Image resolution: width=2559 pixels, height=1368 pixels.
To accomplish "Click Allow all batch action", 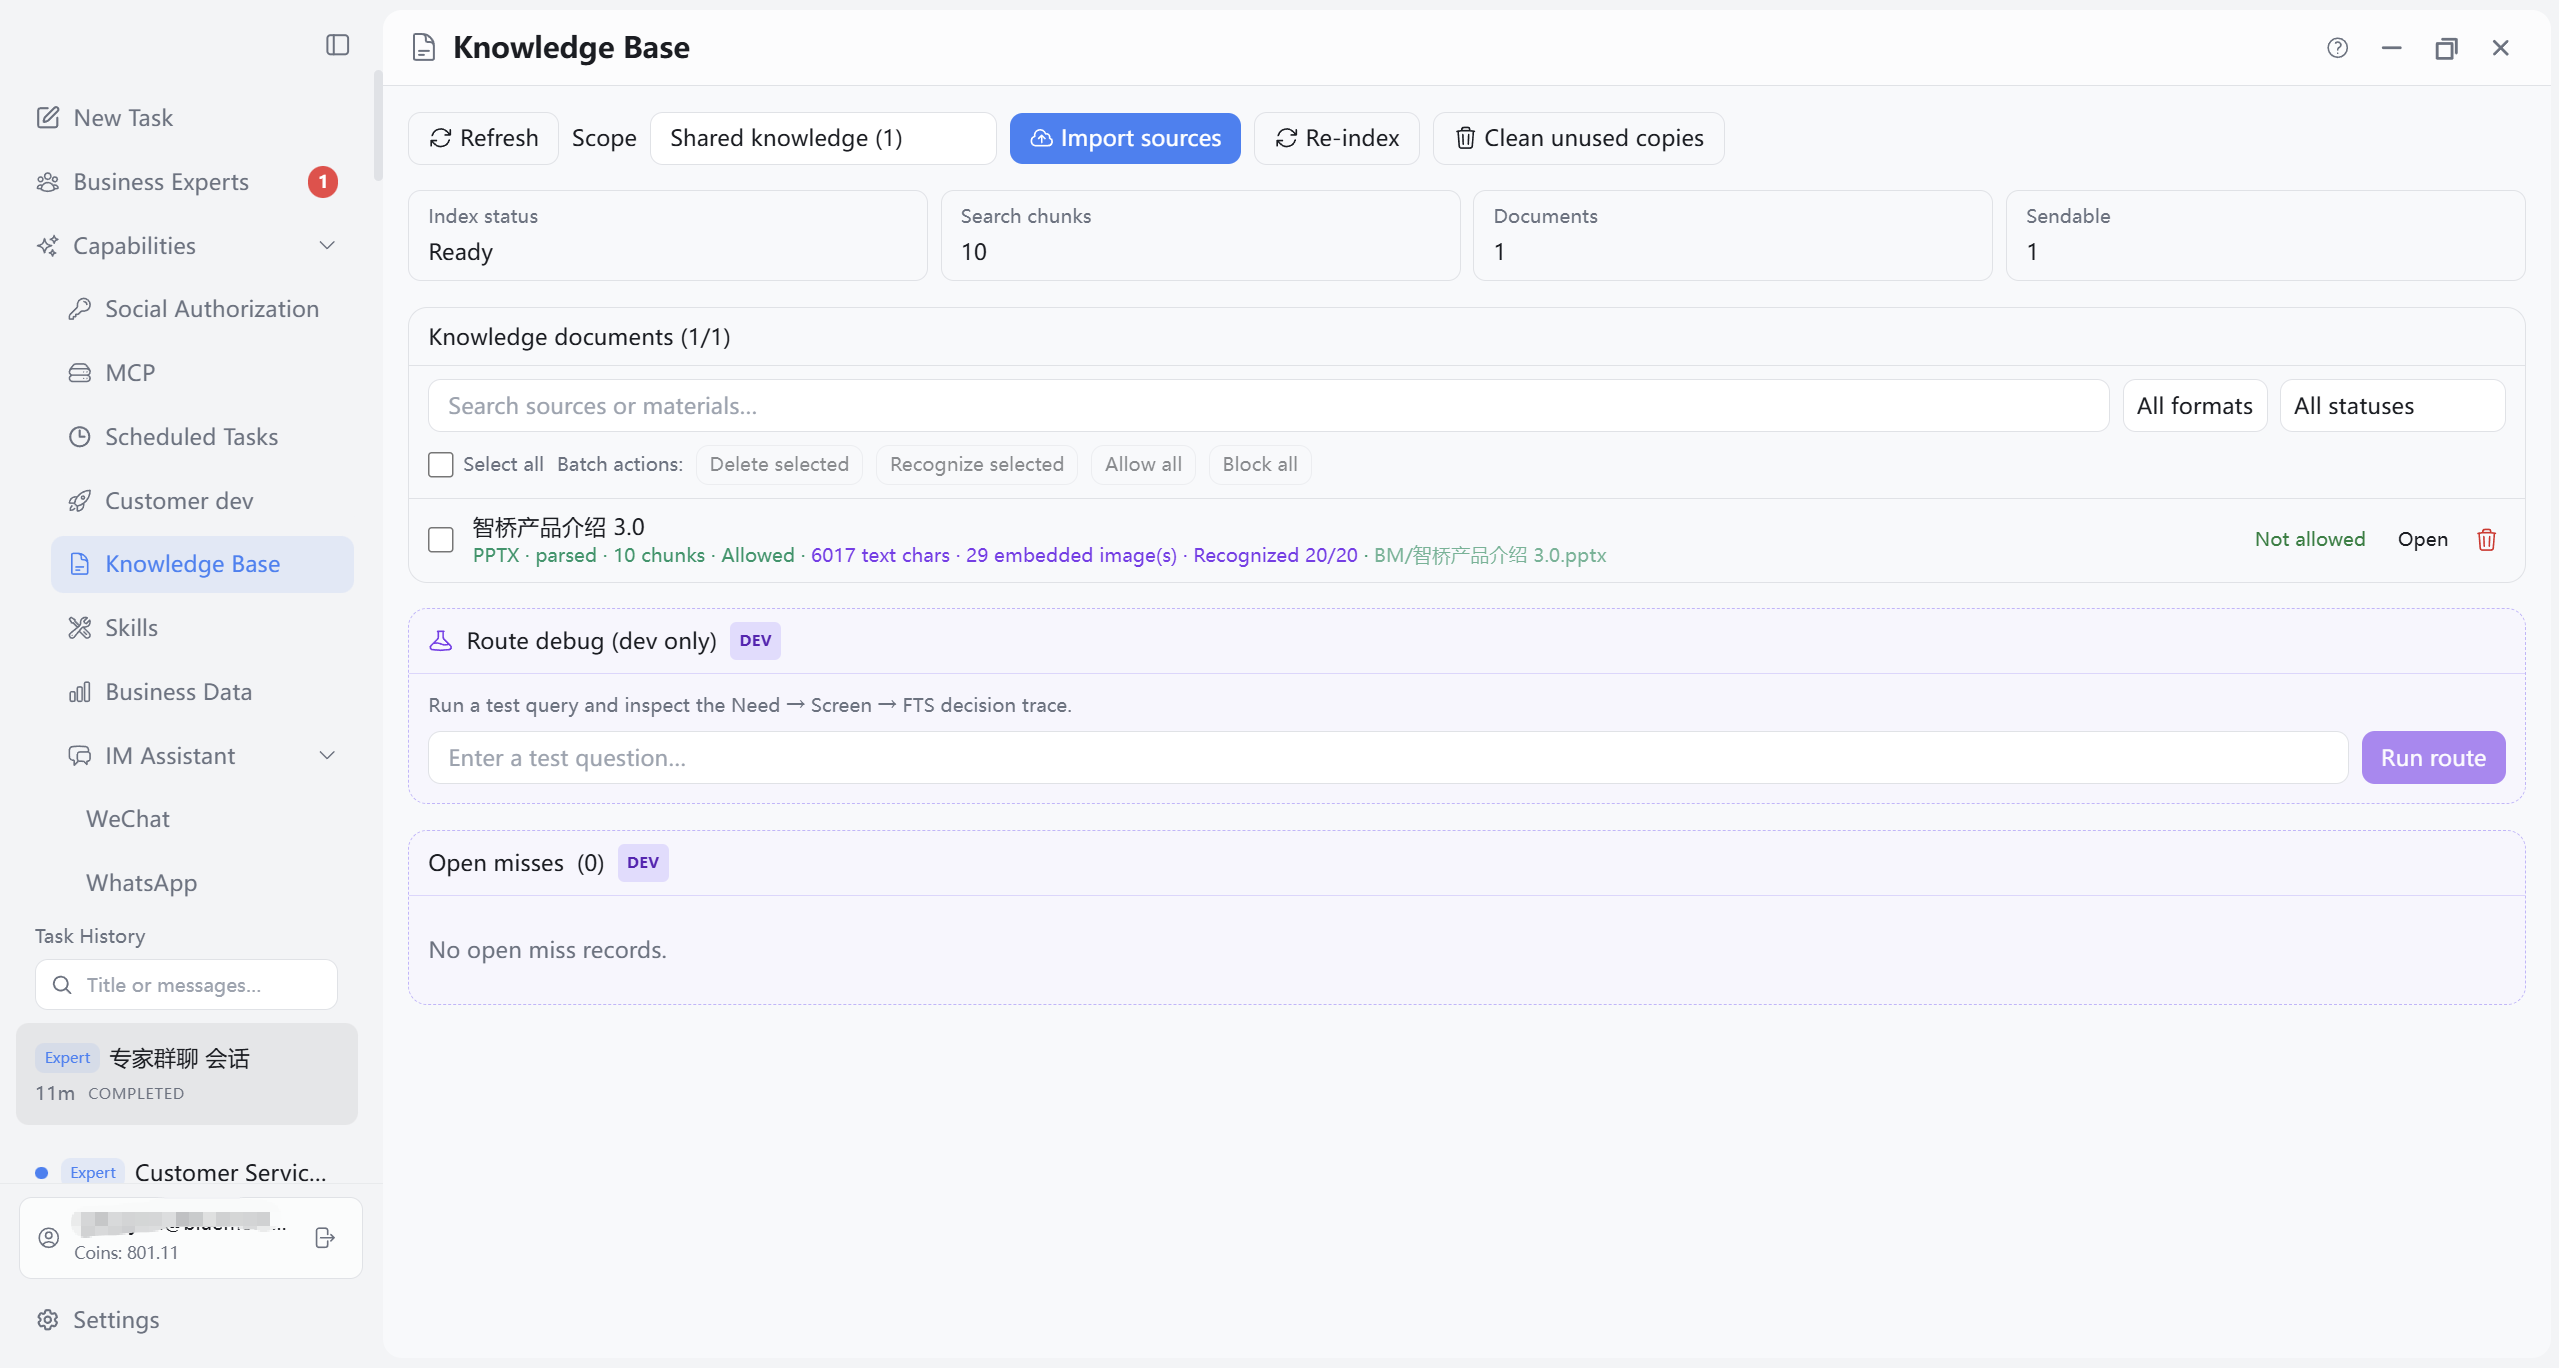I will pos(1143,464).
